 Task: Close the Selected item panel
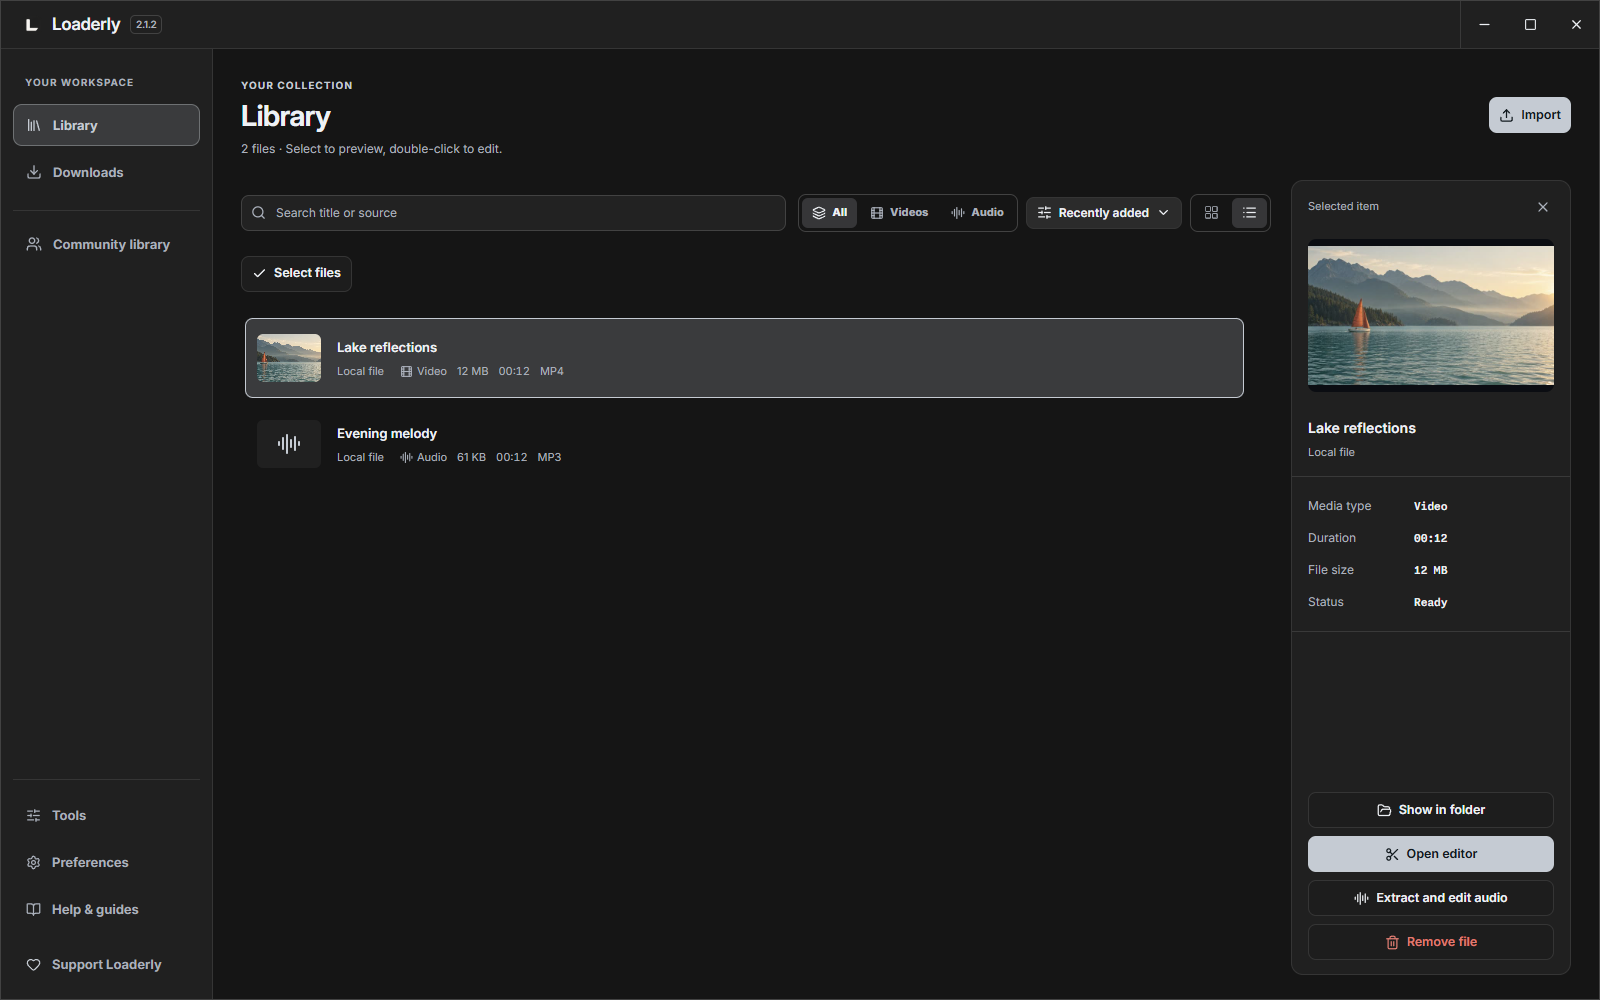[x=1543, y=207]
